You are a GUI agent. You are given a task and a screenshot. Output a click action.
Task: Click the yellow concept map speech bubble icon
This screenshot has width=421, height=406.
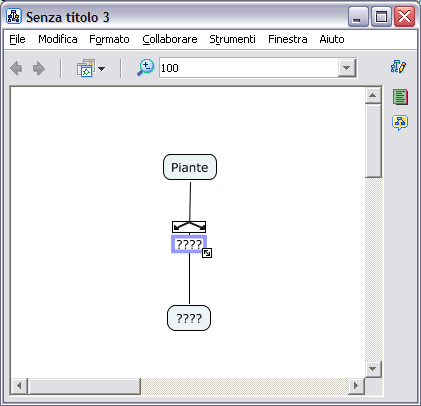400,123
